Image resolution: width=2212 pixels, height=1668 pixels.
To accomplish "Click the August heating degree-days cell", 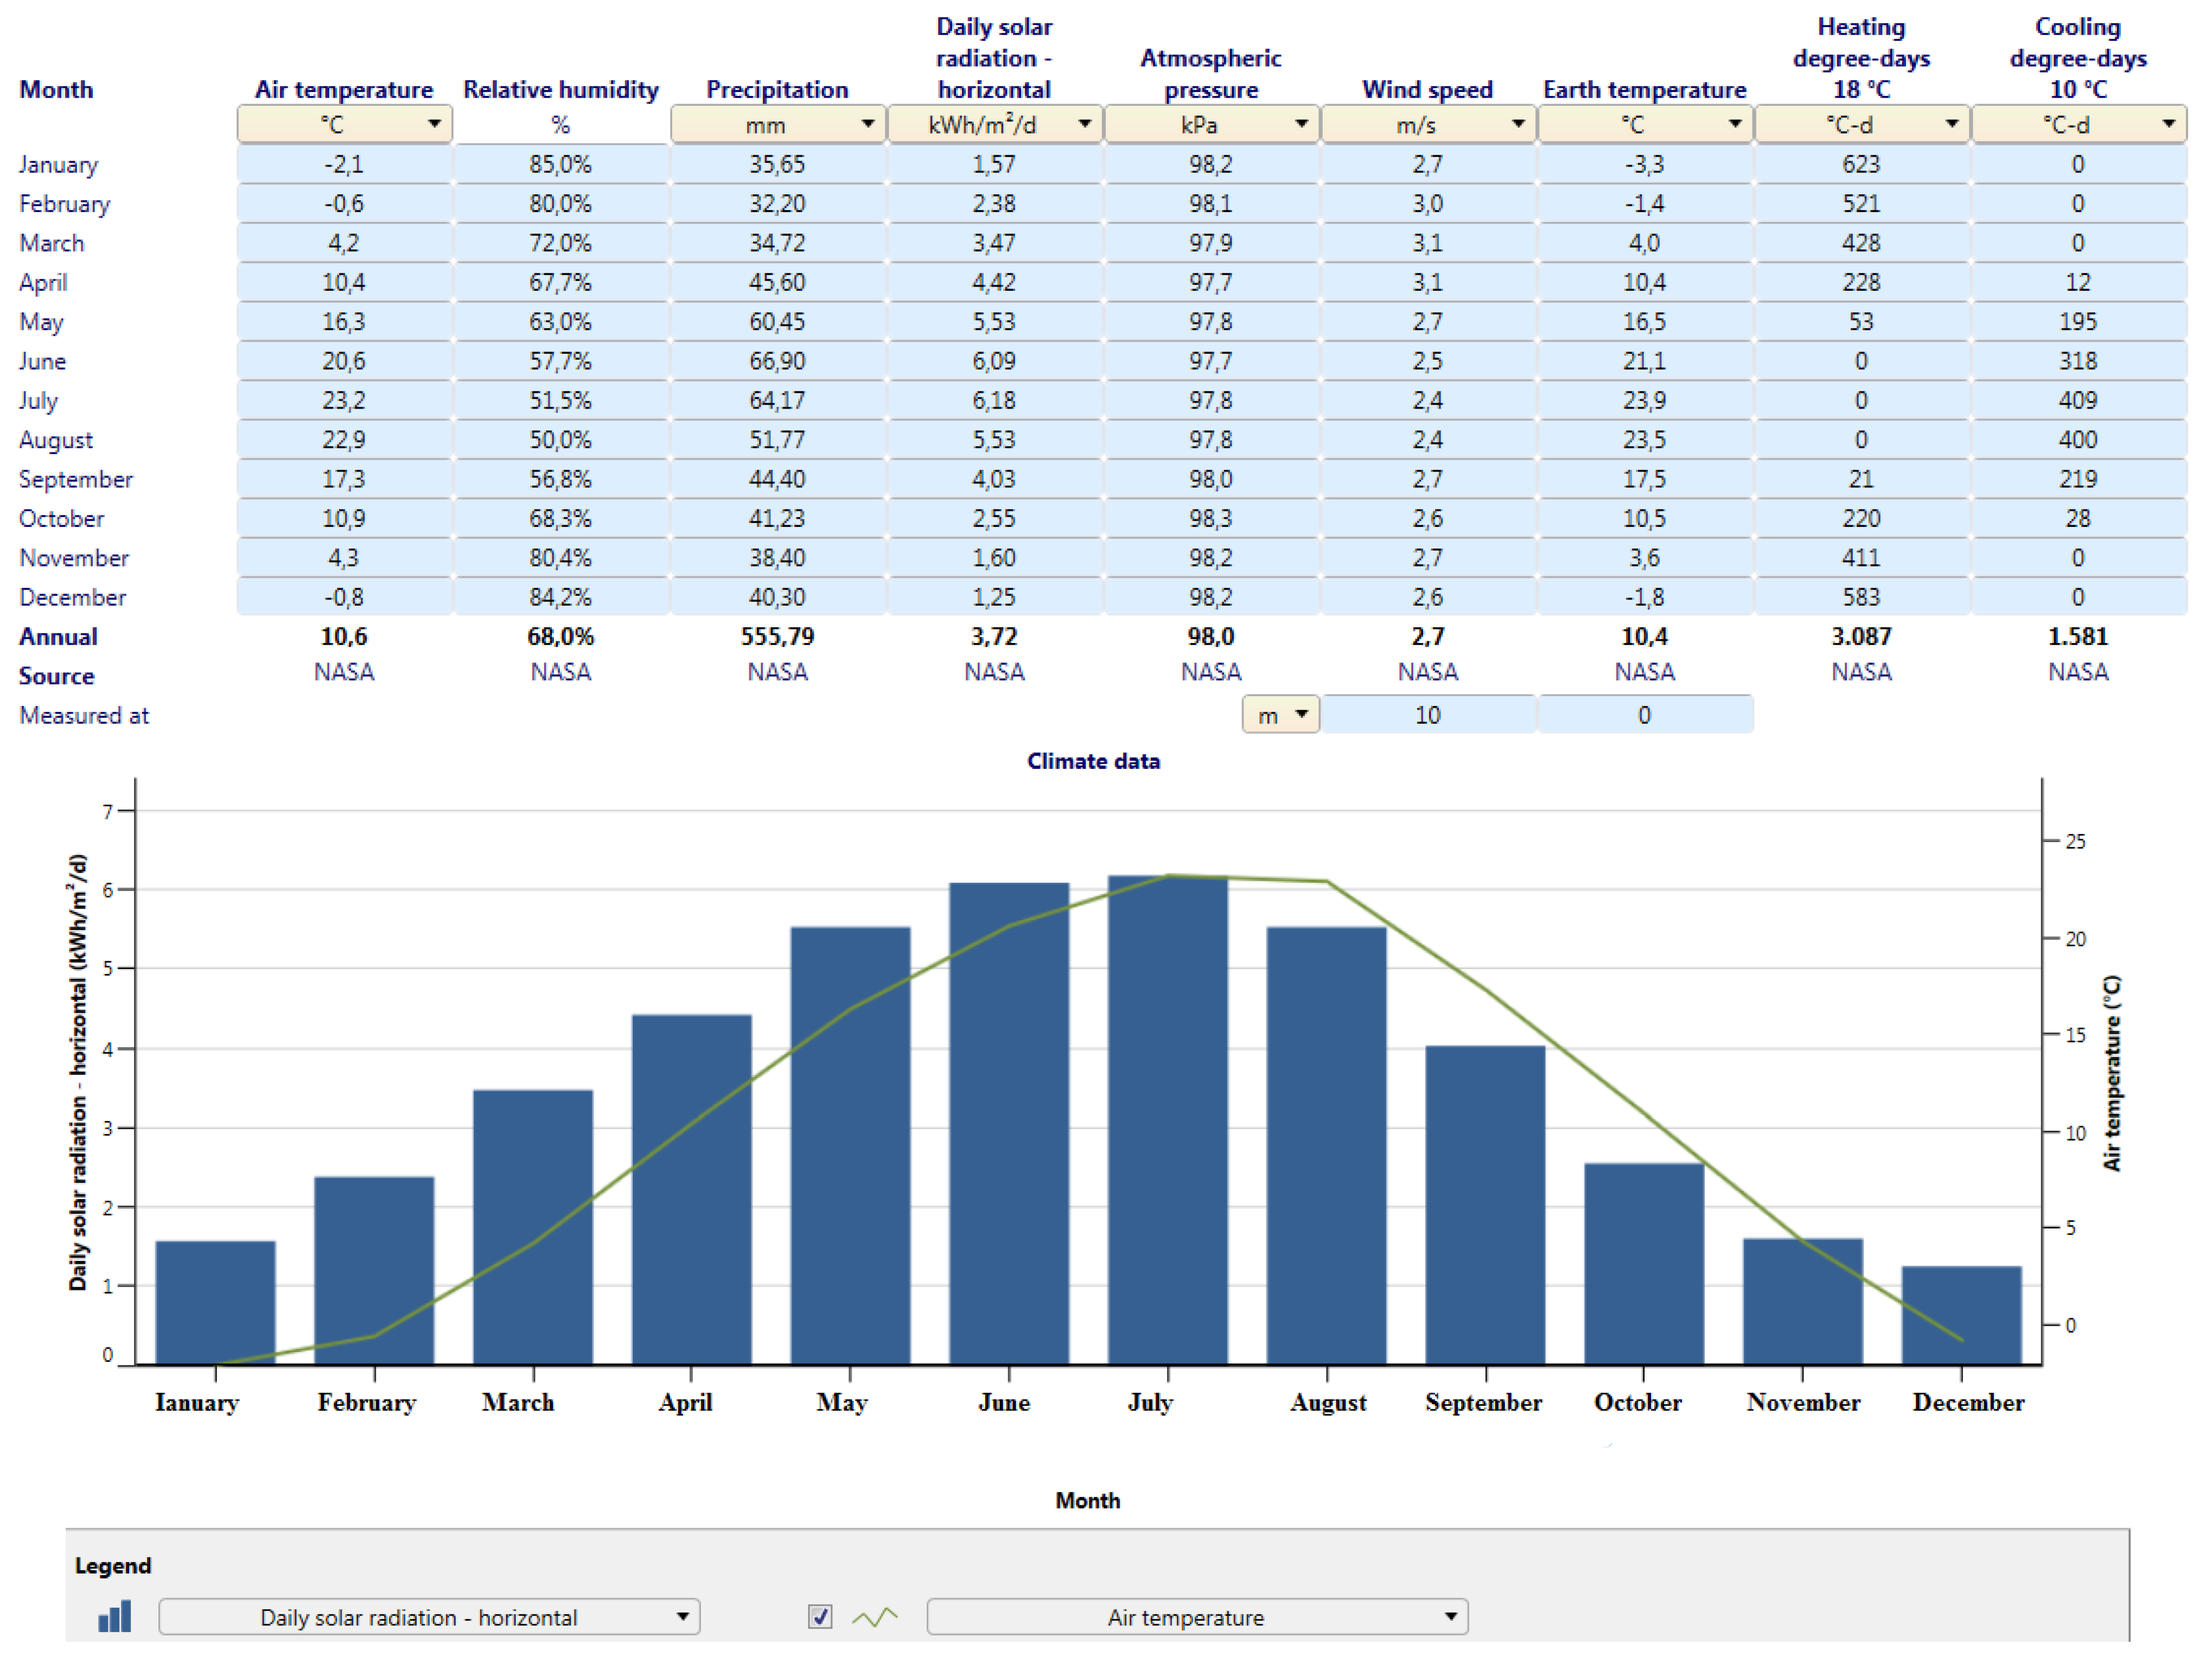I will tap(1861, 440).
